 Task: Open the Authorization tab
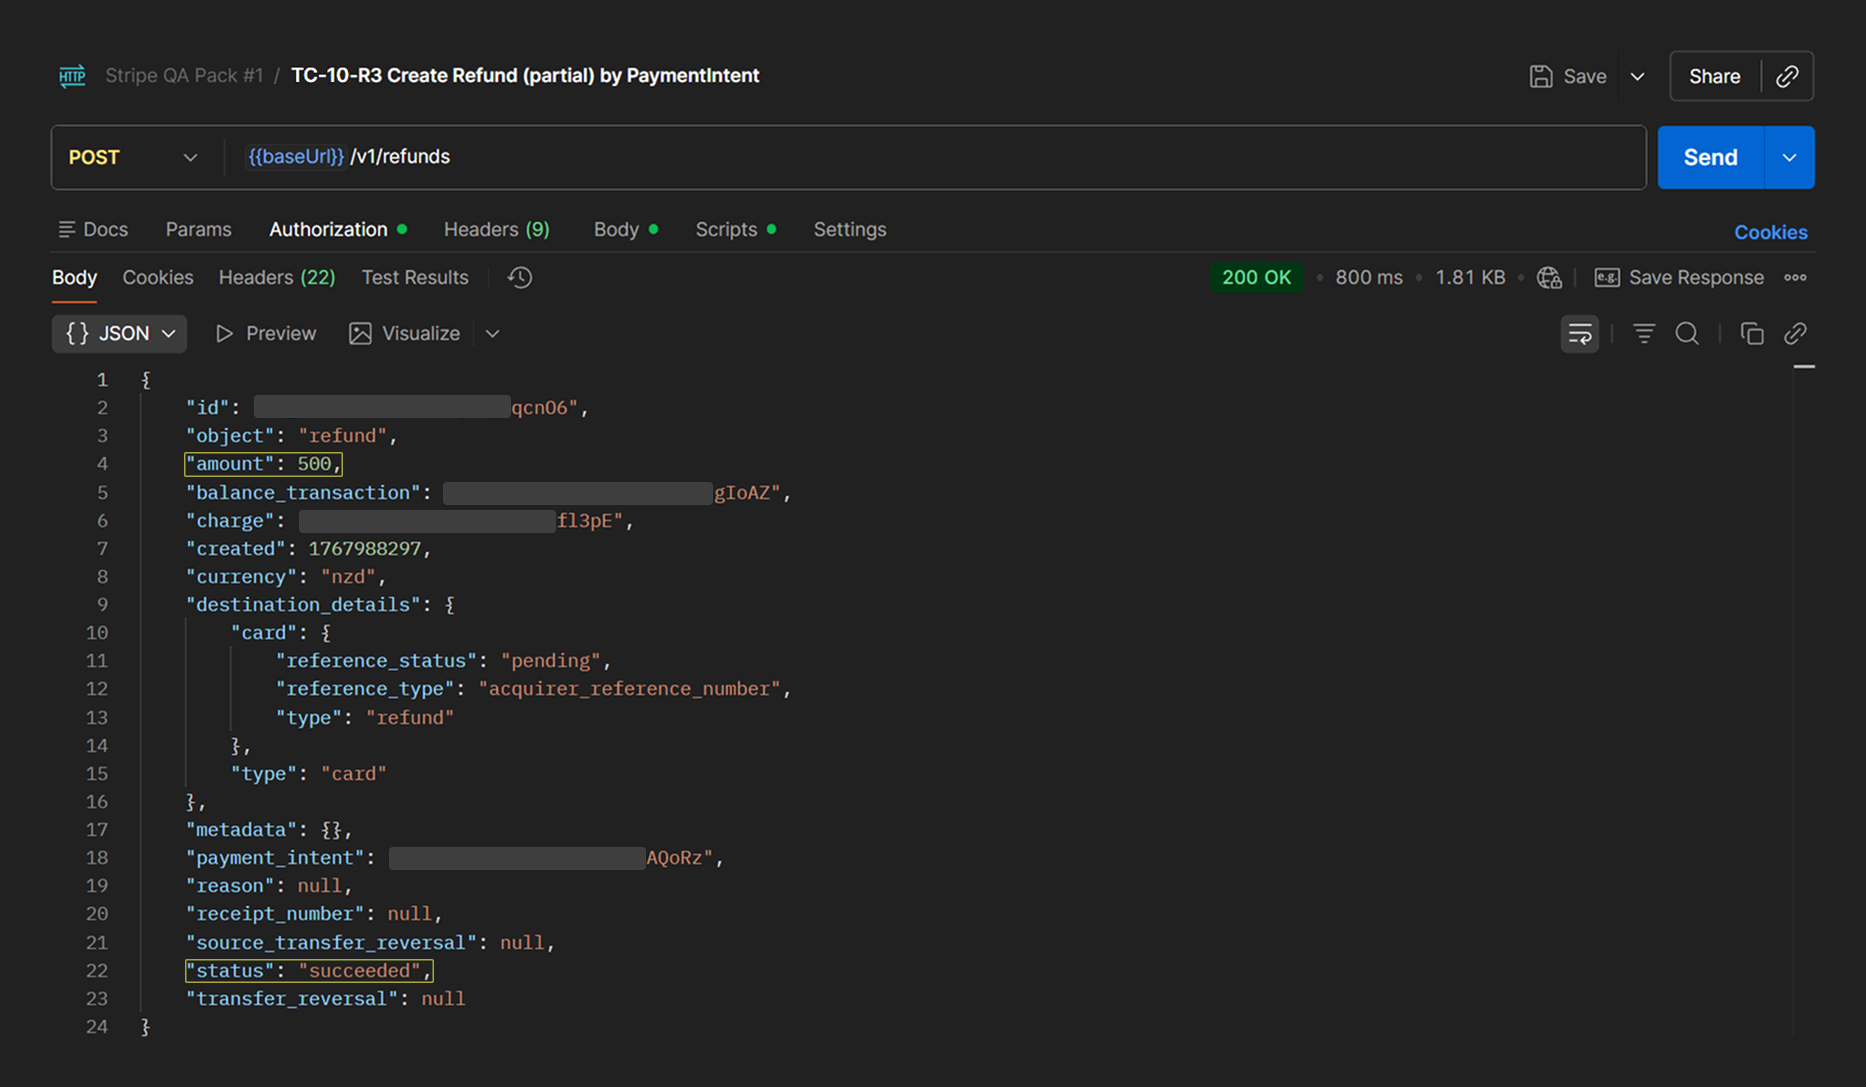tap(337, 229)
